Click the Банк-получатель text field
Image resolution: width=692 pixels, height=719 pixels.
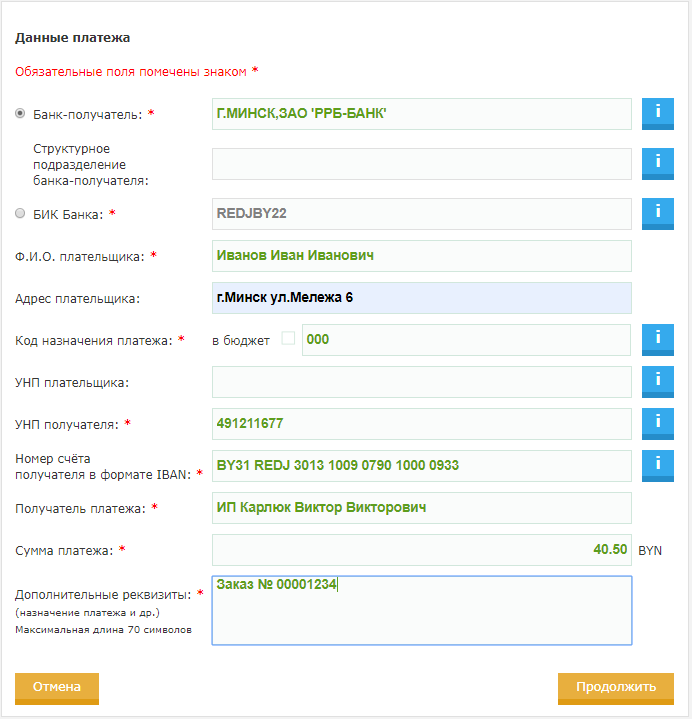click(x=421, y=114)
